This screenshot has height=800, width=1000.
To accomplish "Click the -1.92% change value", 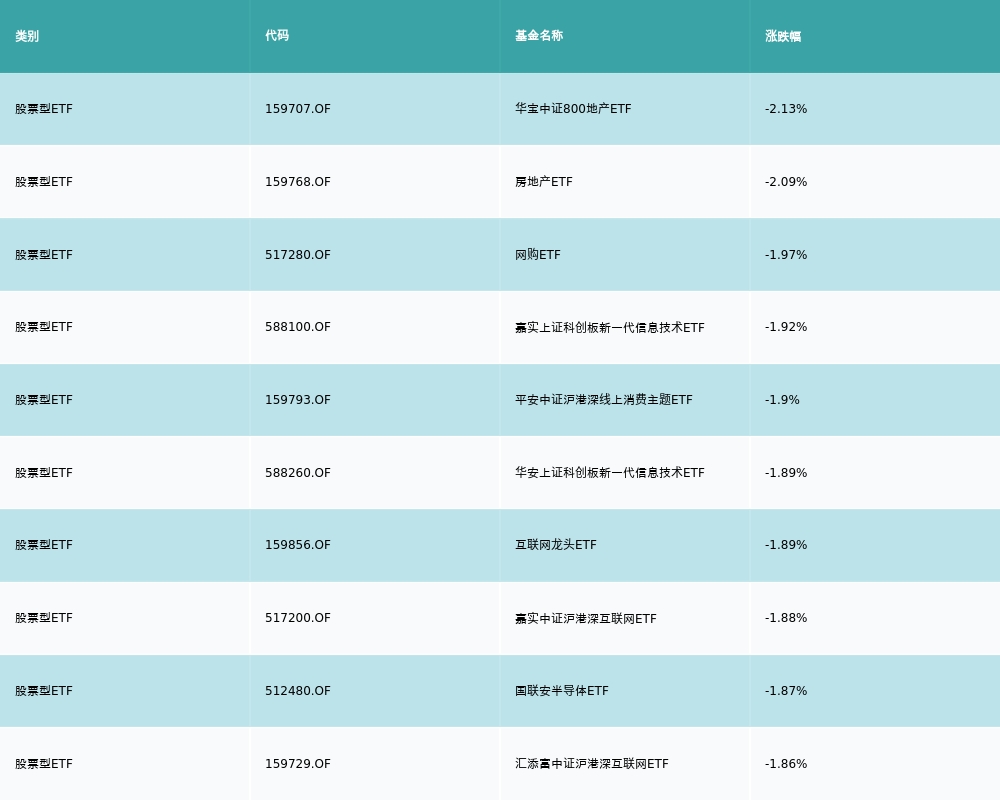I will click(786, 327).
